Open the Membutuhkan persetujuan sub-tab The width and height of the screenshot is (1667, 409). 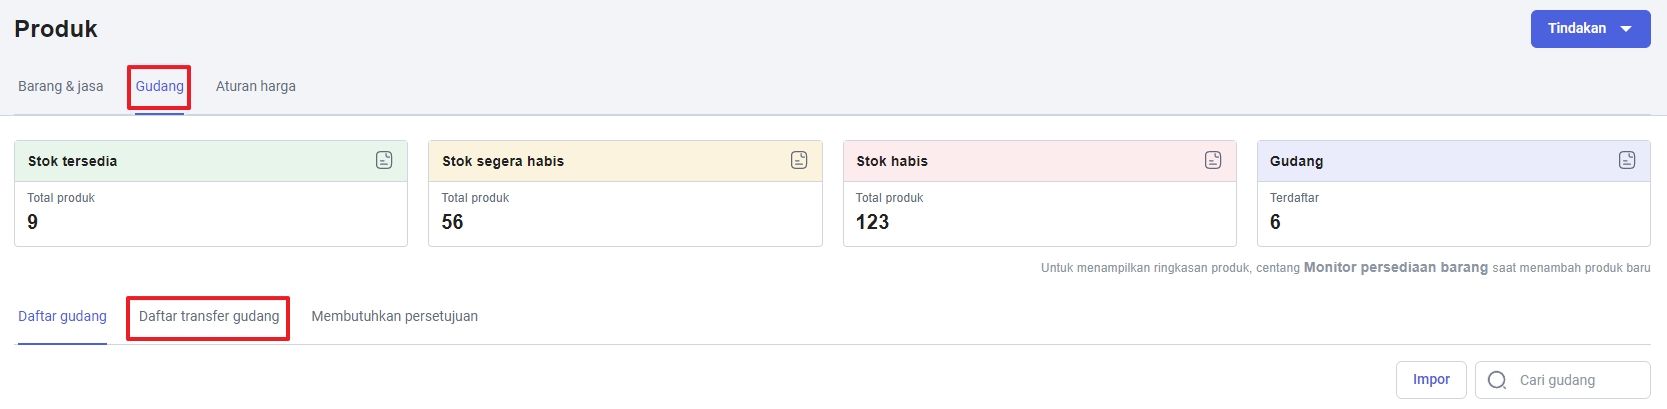(x=395, y=316)
